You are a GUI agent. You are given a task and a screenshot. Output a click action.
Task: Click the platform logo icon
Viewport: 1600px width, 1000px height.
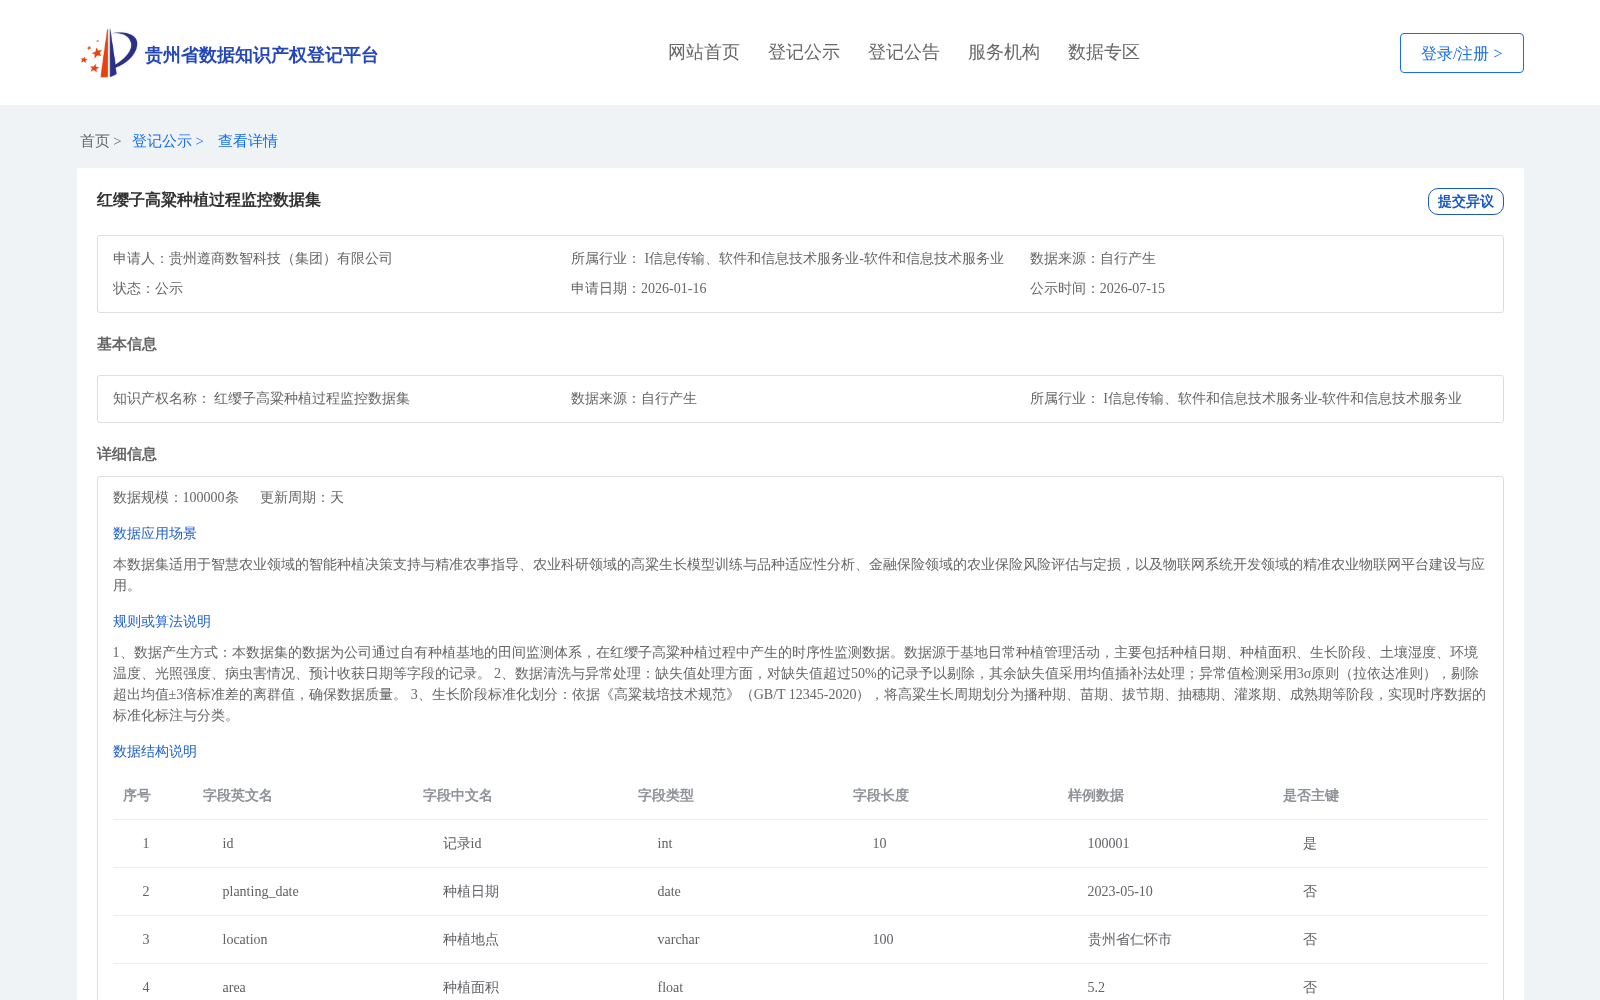[109, 53]
